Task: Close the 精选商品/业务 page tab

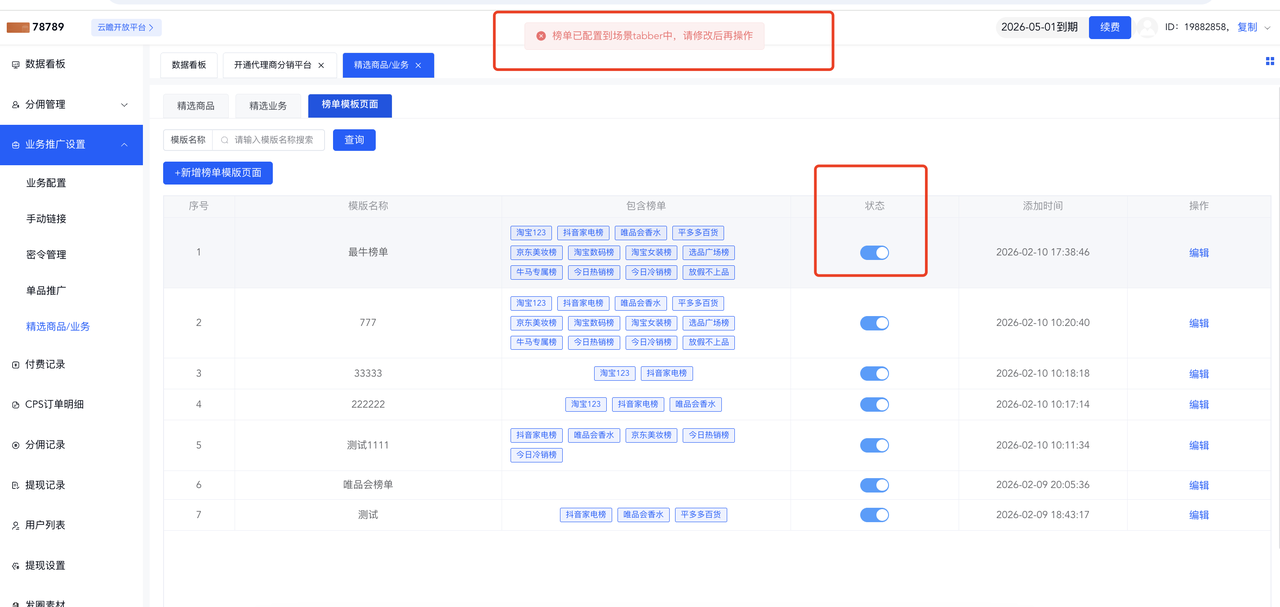Action: 418,66
